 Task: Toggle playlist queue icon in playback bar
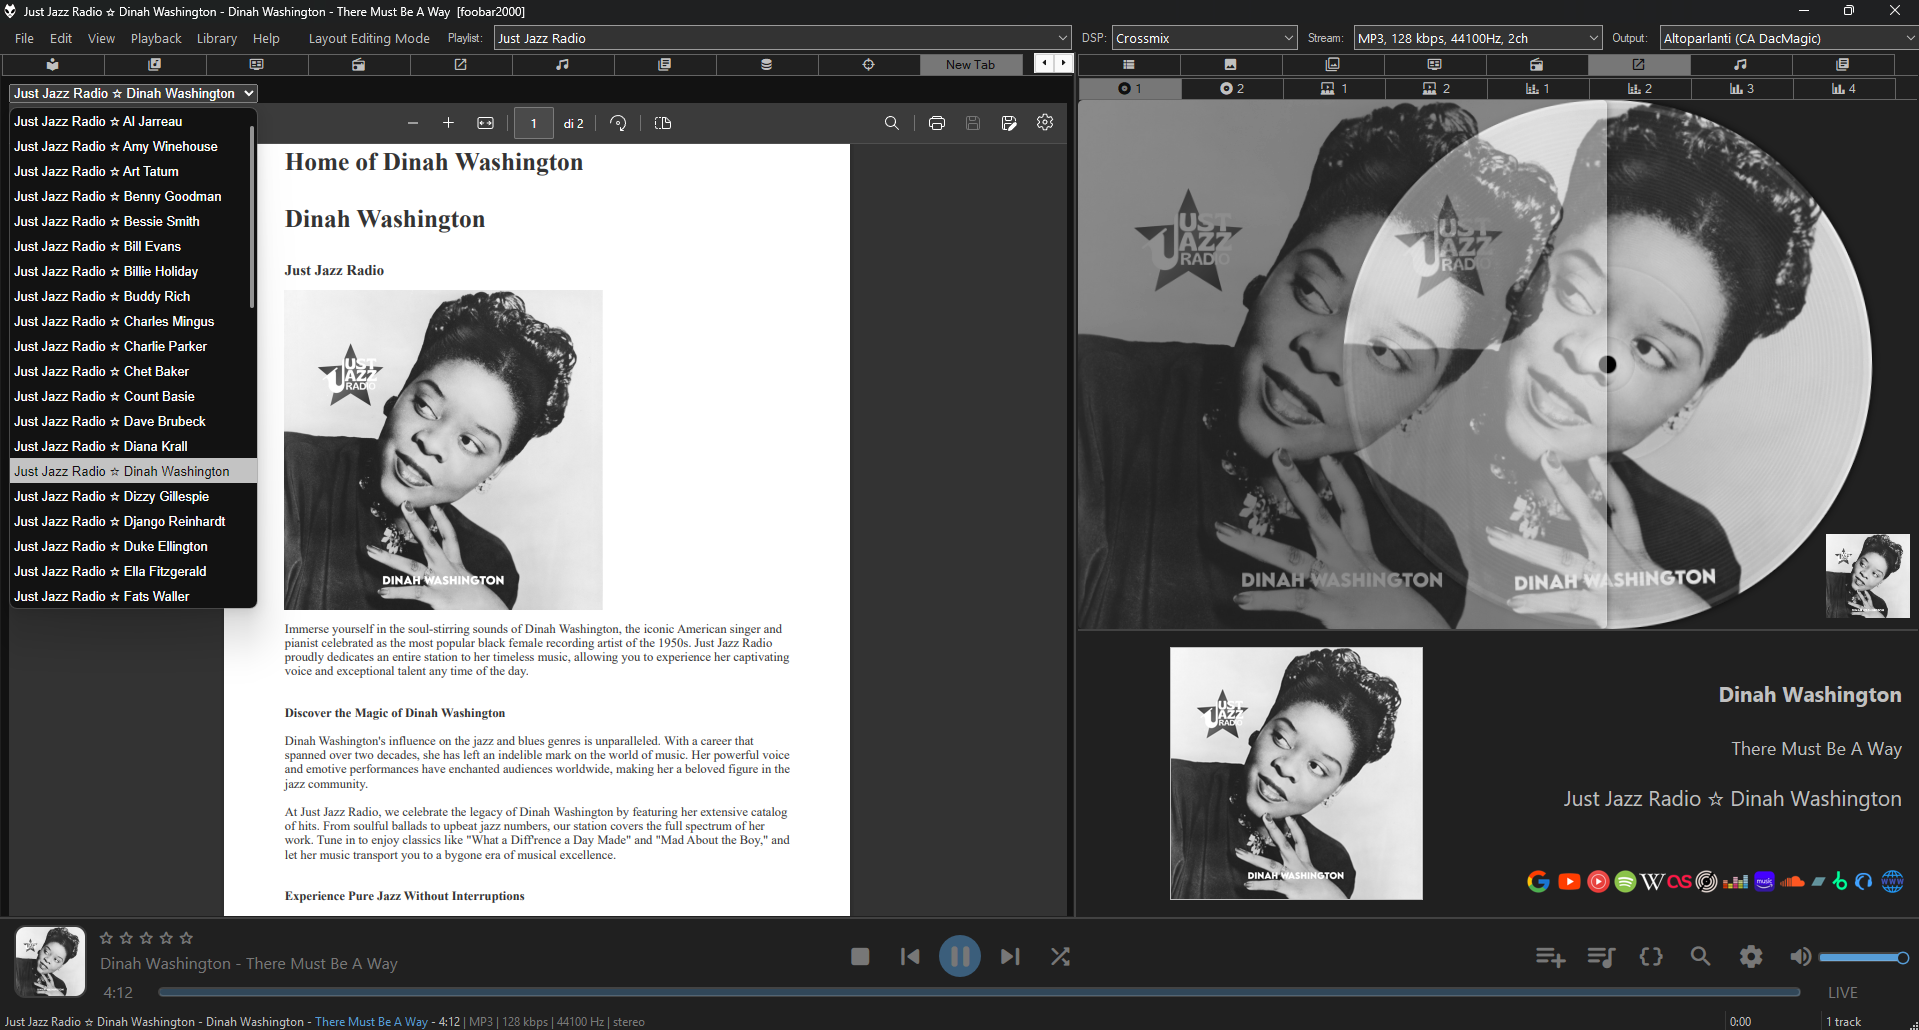(x=1601, y=957)
